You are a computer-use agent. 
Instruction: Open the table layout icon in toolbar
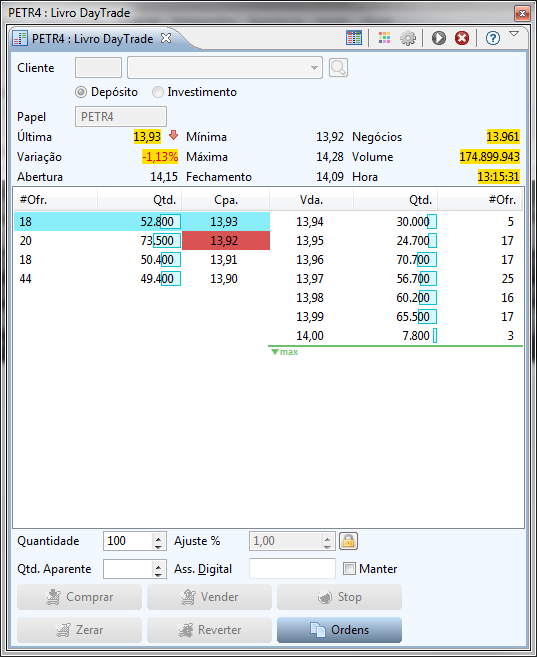[354, 38]
